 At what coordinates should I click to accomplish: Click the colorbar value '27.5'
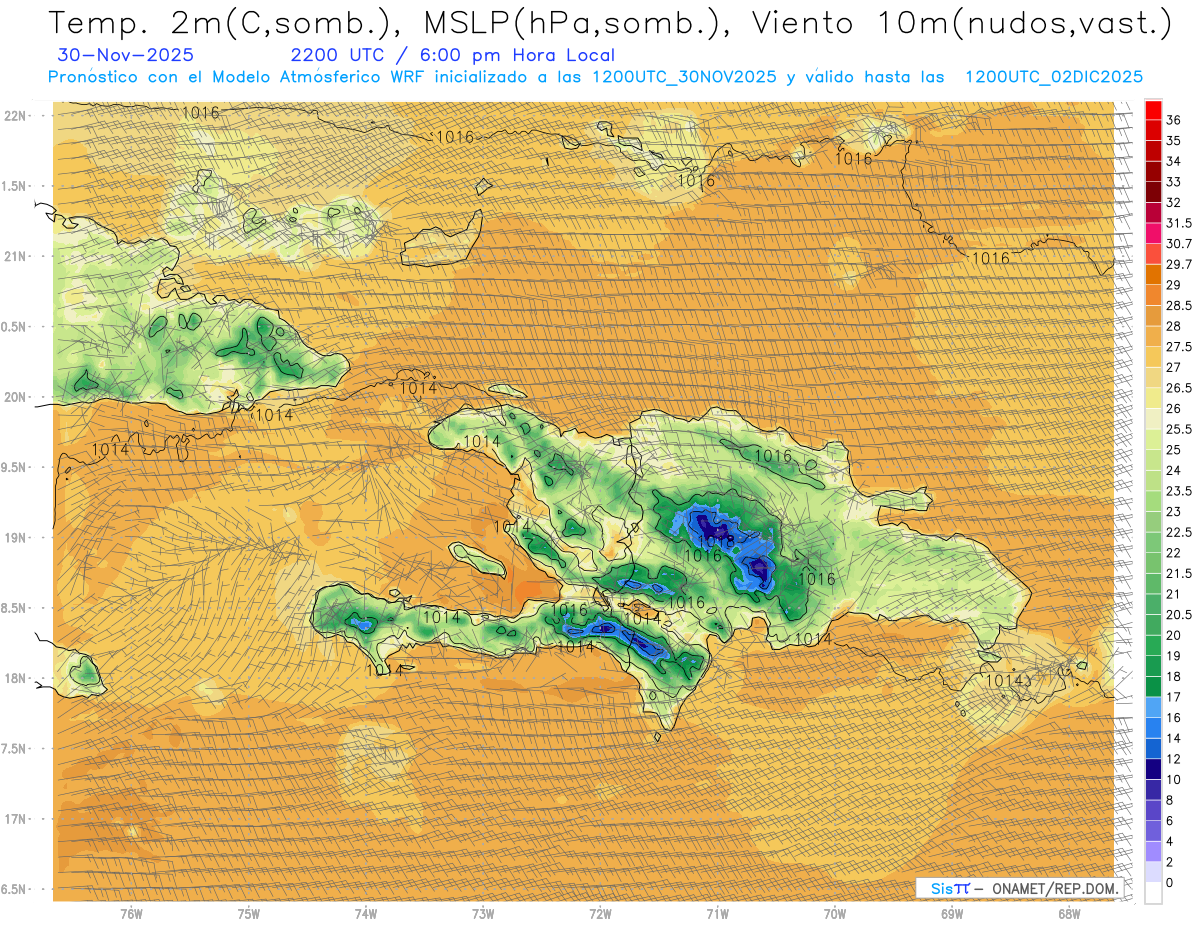(x=1179, y=347)
